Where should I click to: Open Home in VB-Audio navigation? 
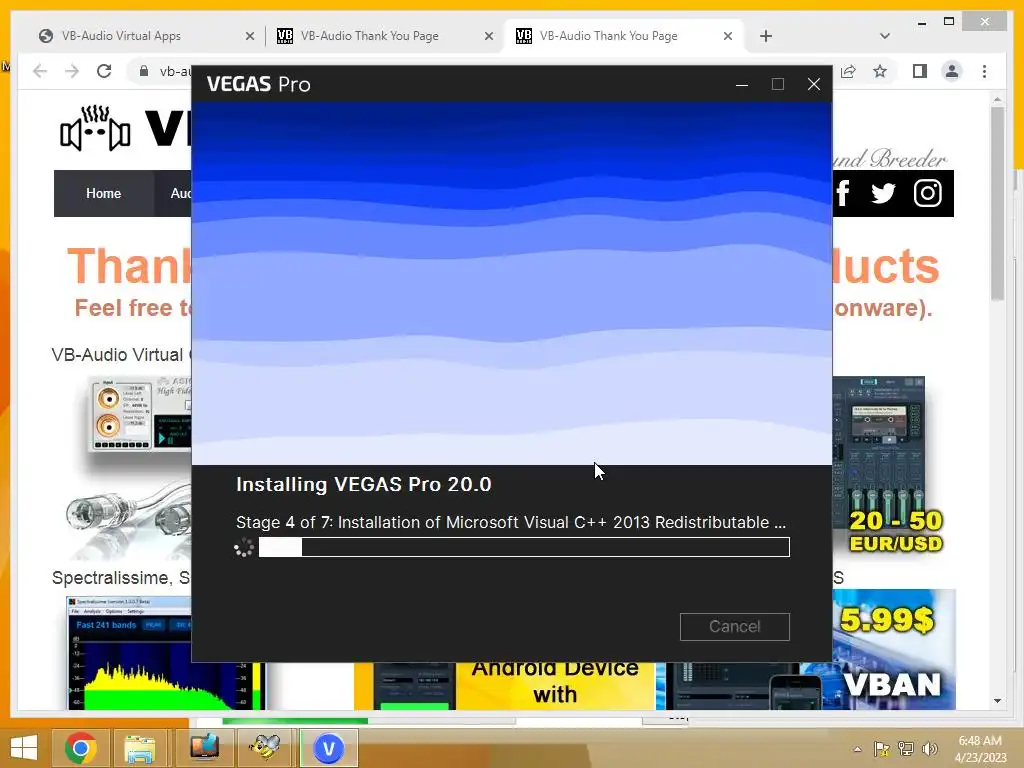(x=103, y=193)
